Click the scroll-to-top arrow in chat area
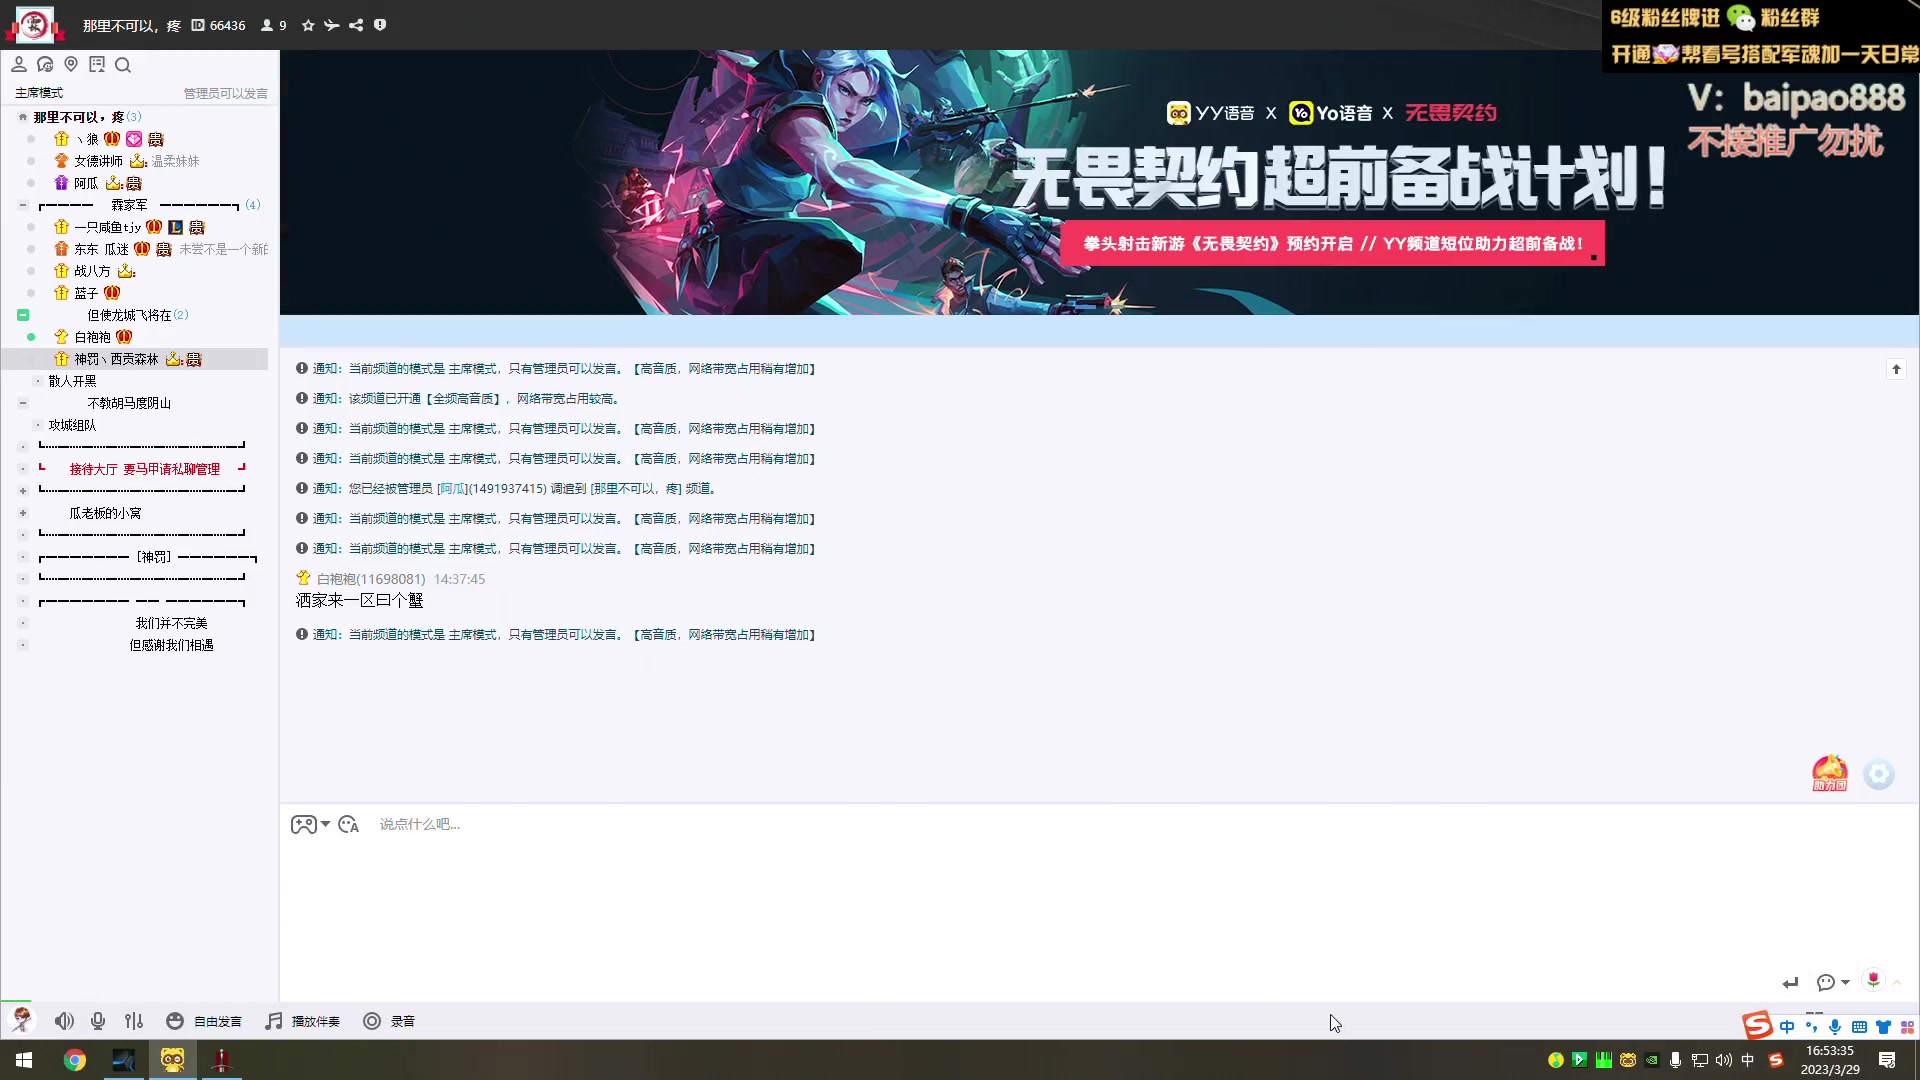Screen dimensions: 1920x1080 click(x=1896, y=369)
